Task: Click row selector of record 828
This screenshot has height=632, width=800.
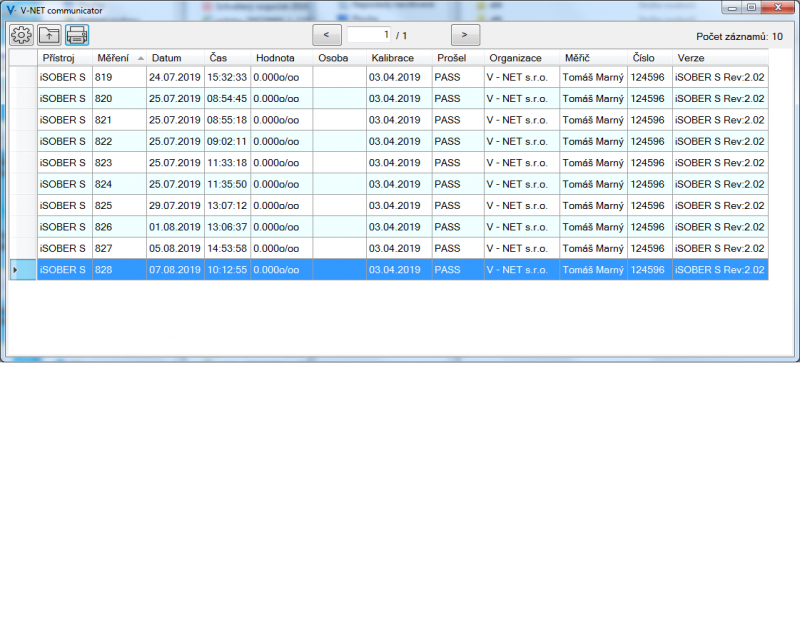Action: [22, 270]
